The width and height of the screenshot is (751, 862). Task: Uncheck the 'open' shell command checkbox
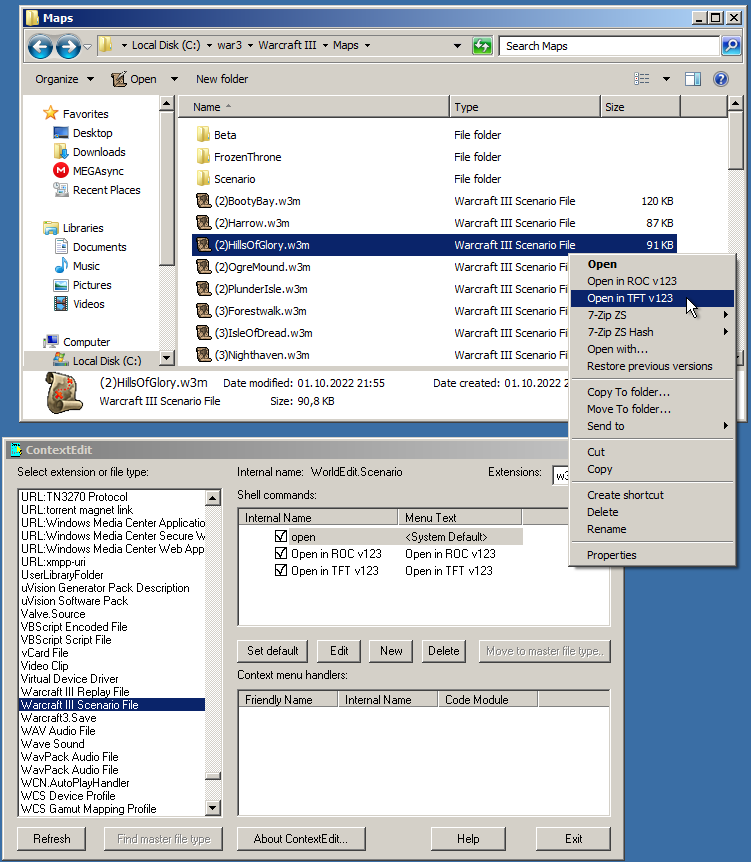click(281, 536)
